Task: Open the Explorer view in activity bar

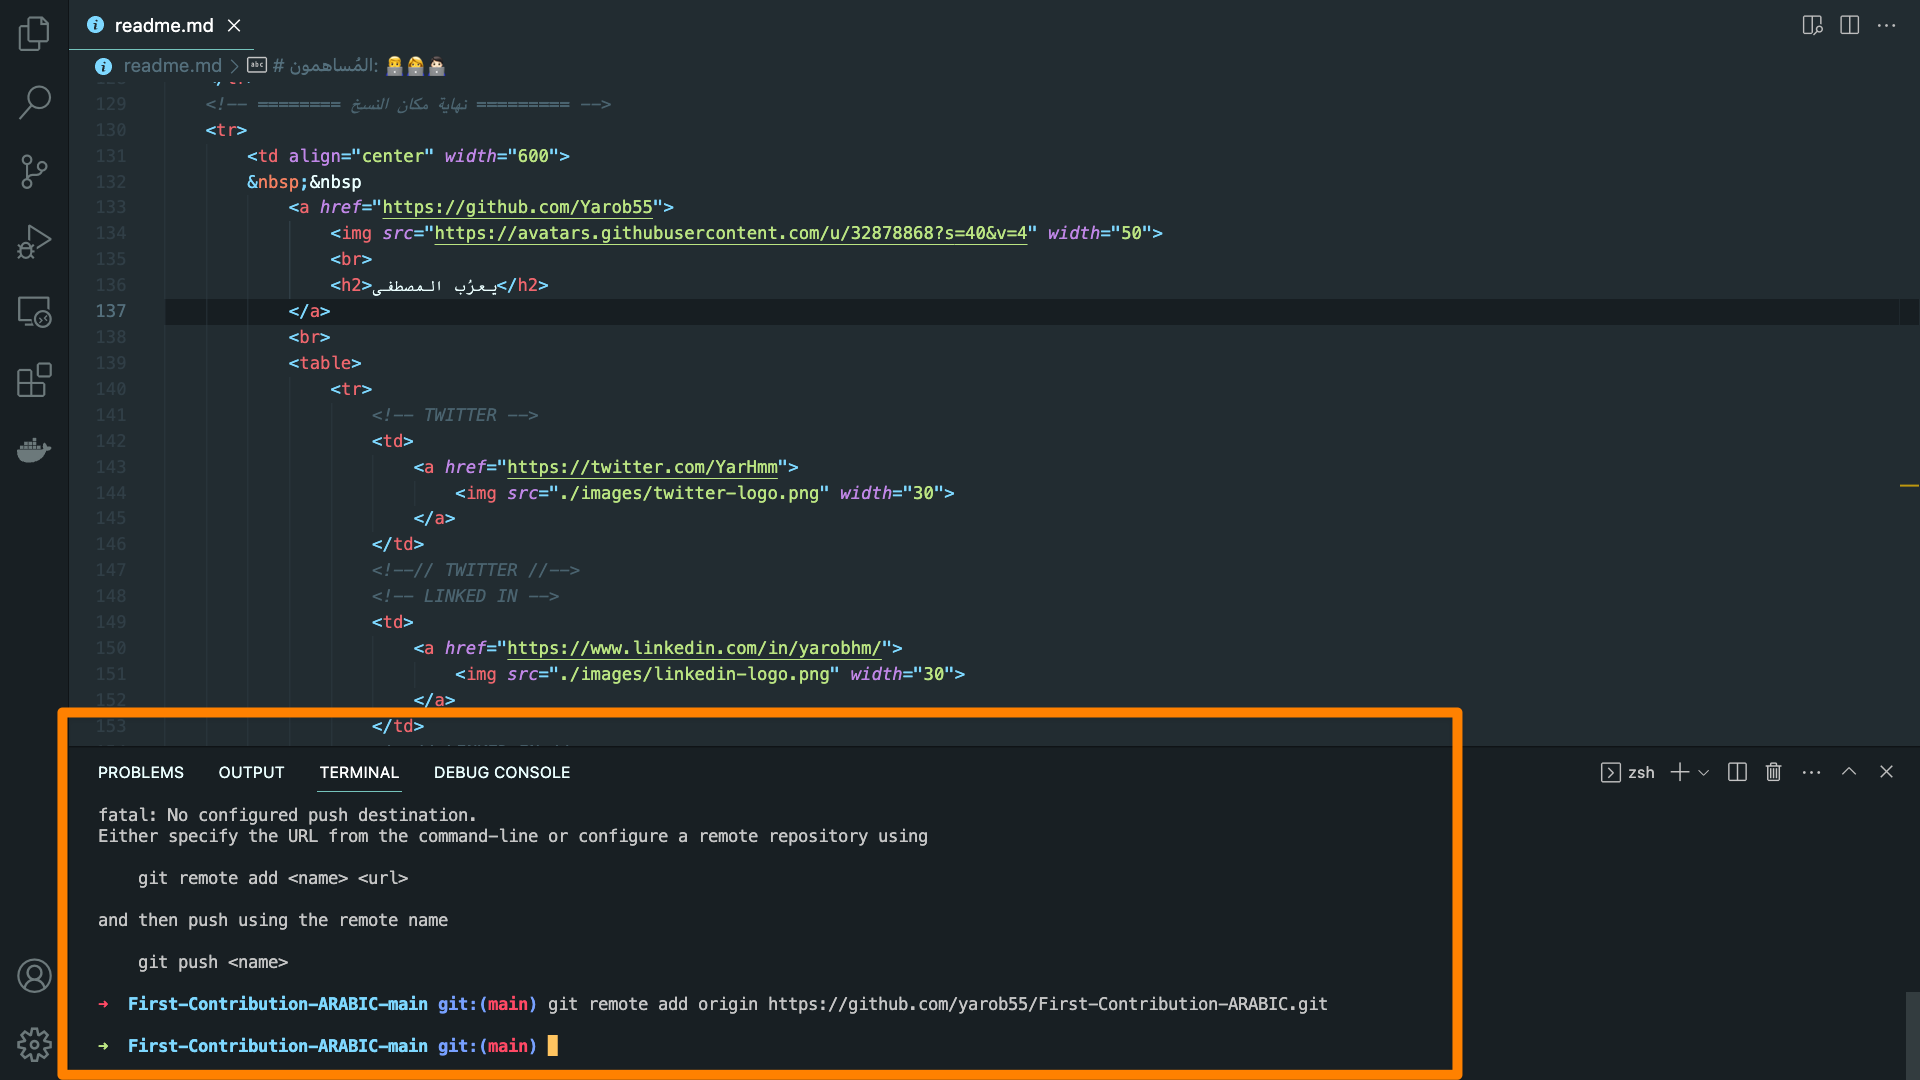Action: (x=34, y=34)
